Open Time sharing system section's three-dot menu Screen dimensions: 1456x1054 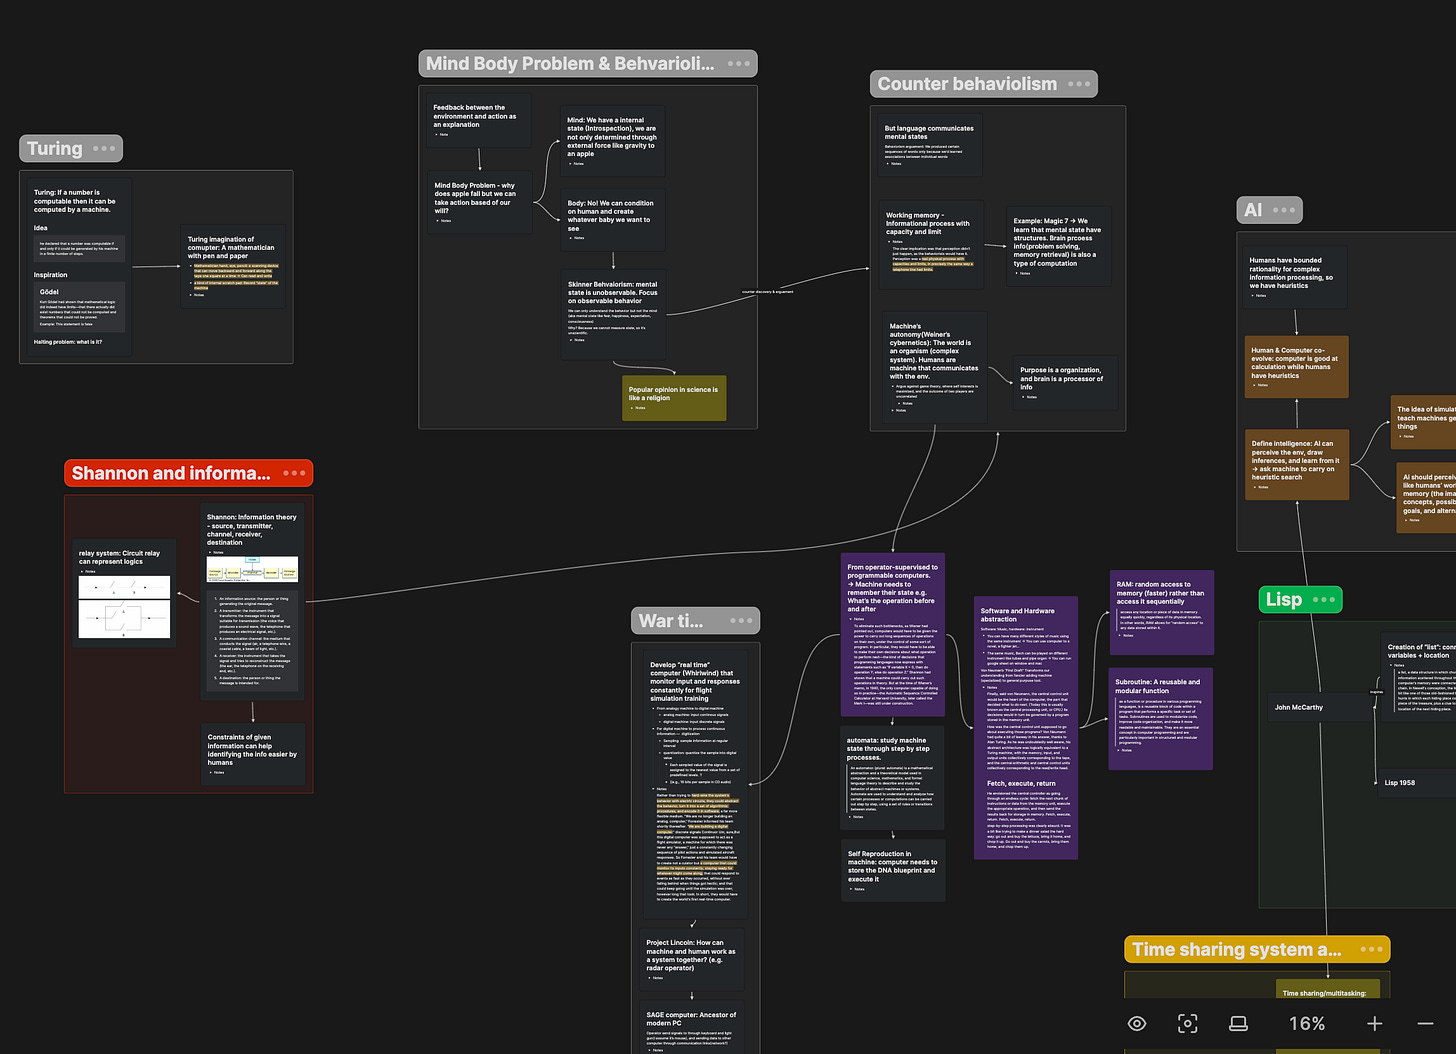1372,949
